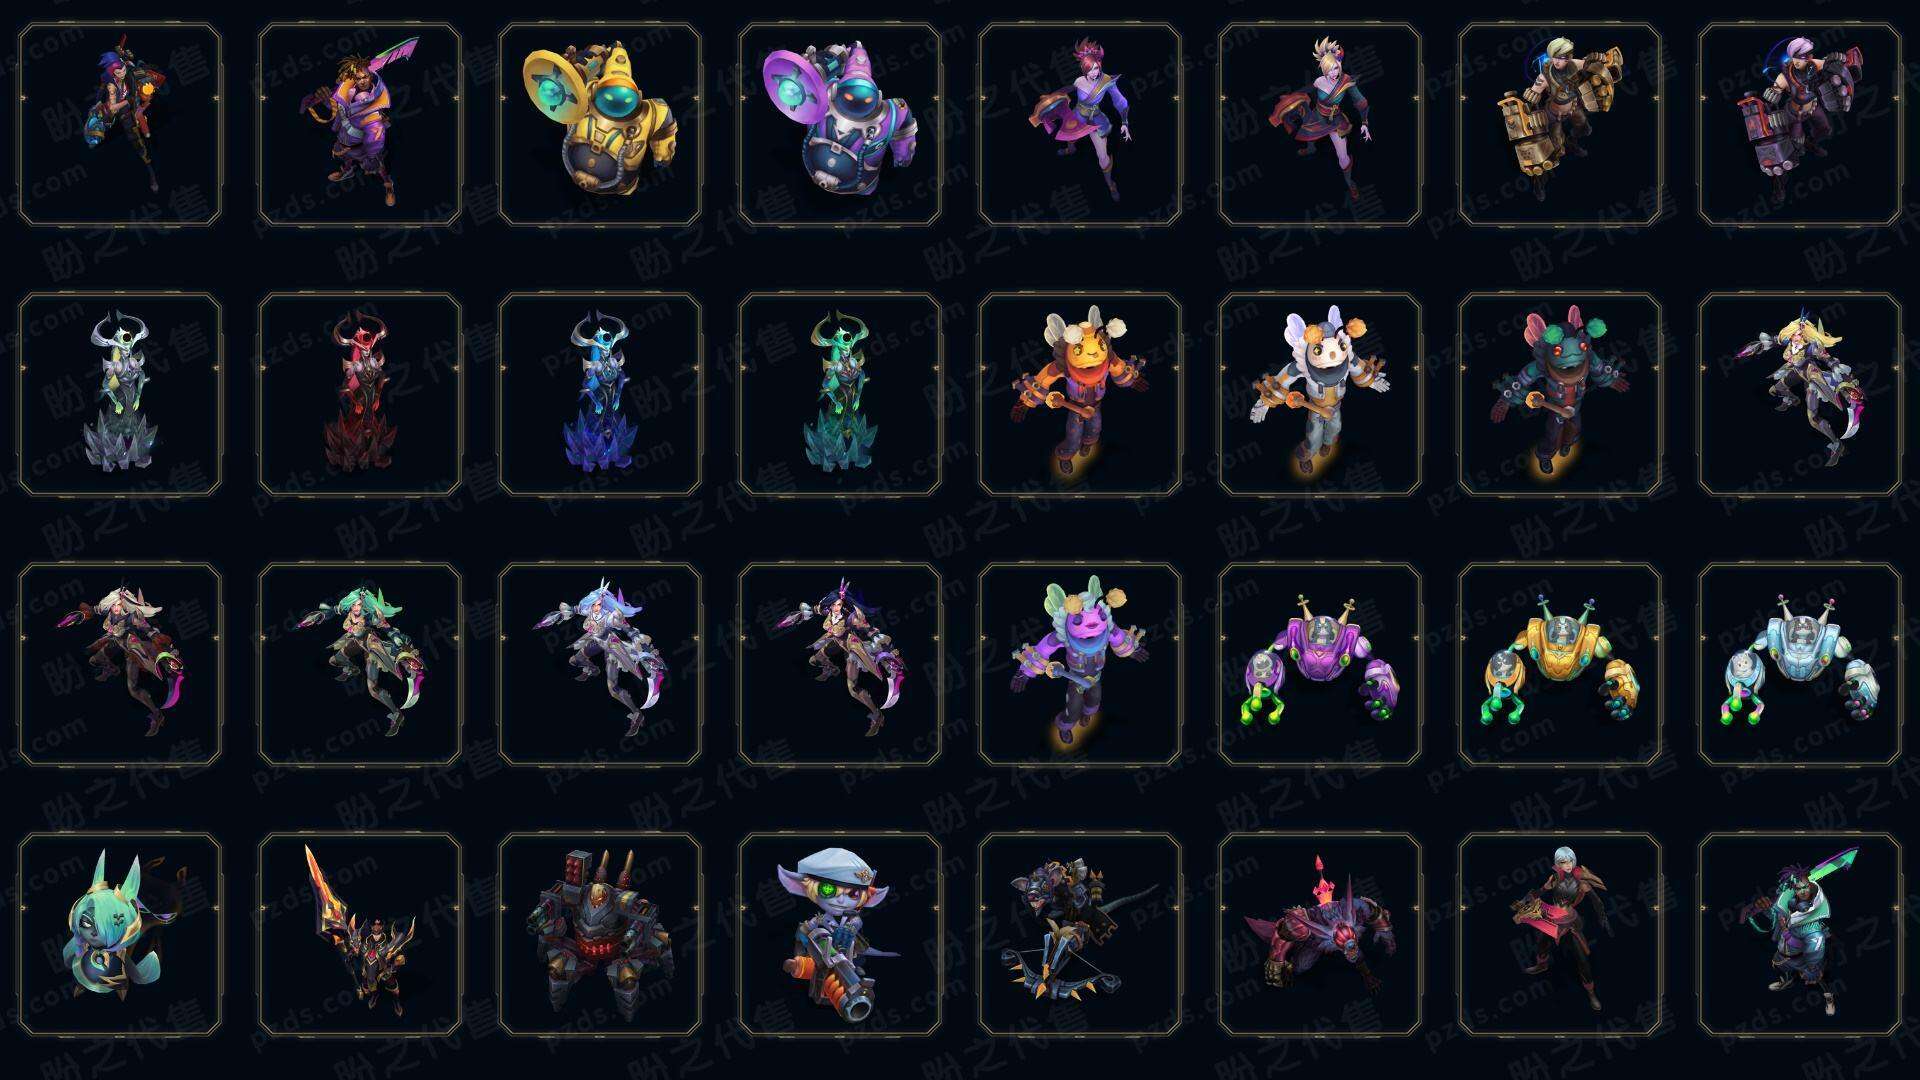
Task: Open the blue Lissandra chroma tile
Action: pyautogui.click(x=600, y=394)
